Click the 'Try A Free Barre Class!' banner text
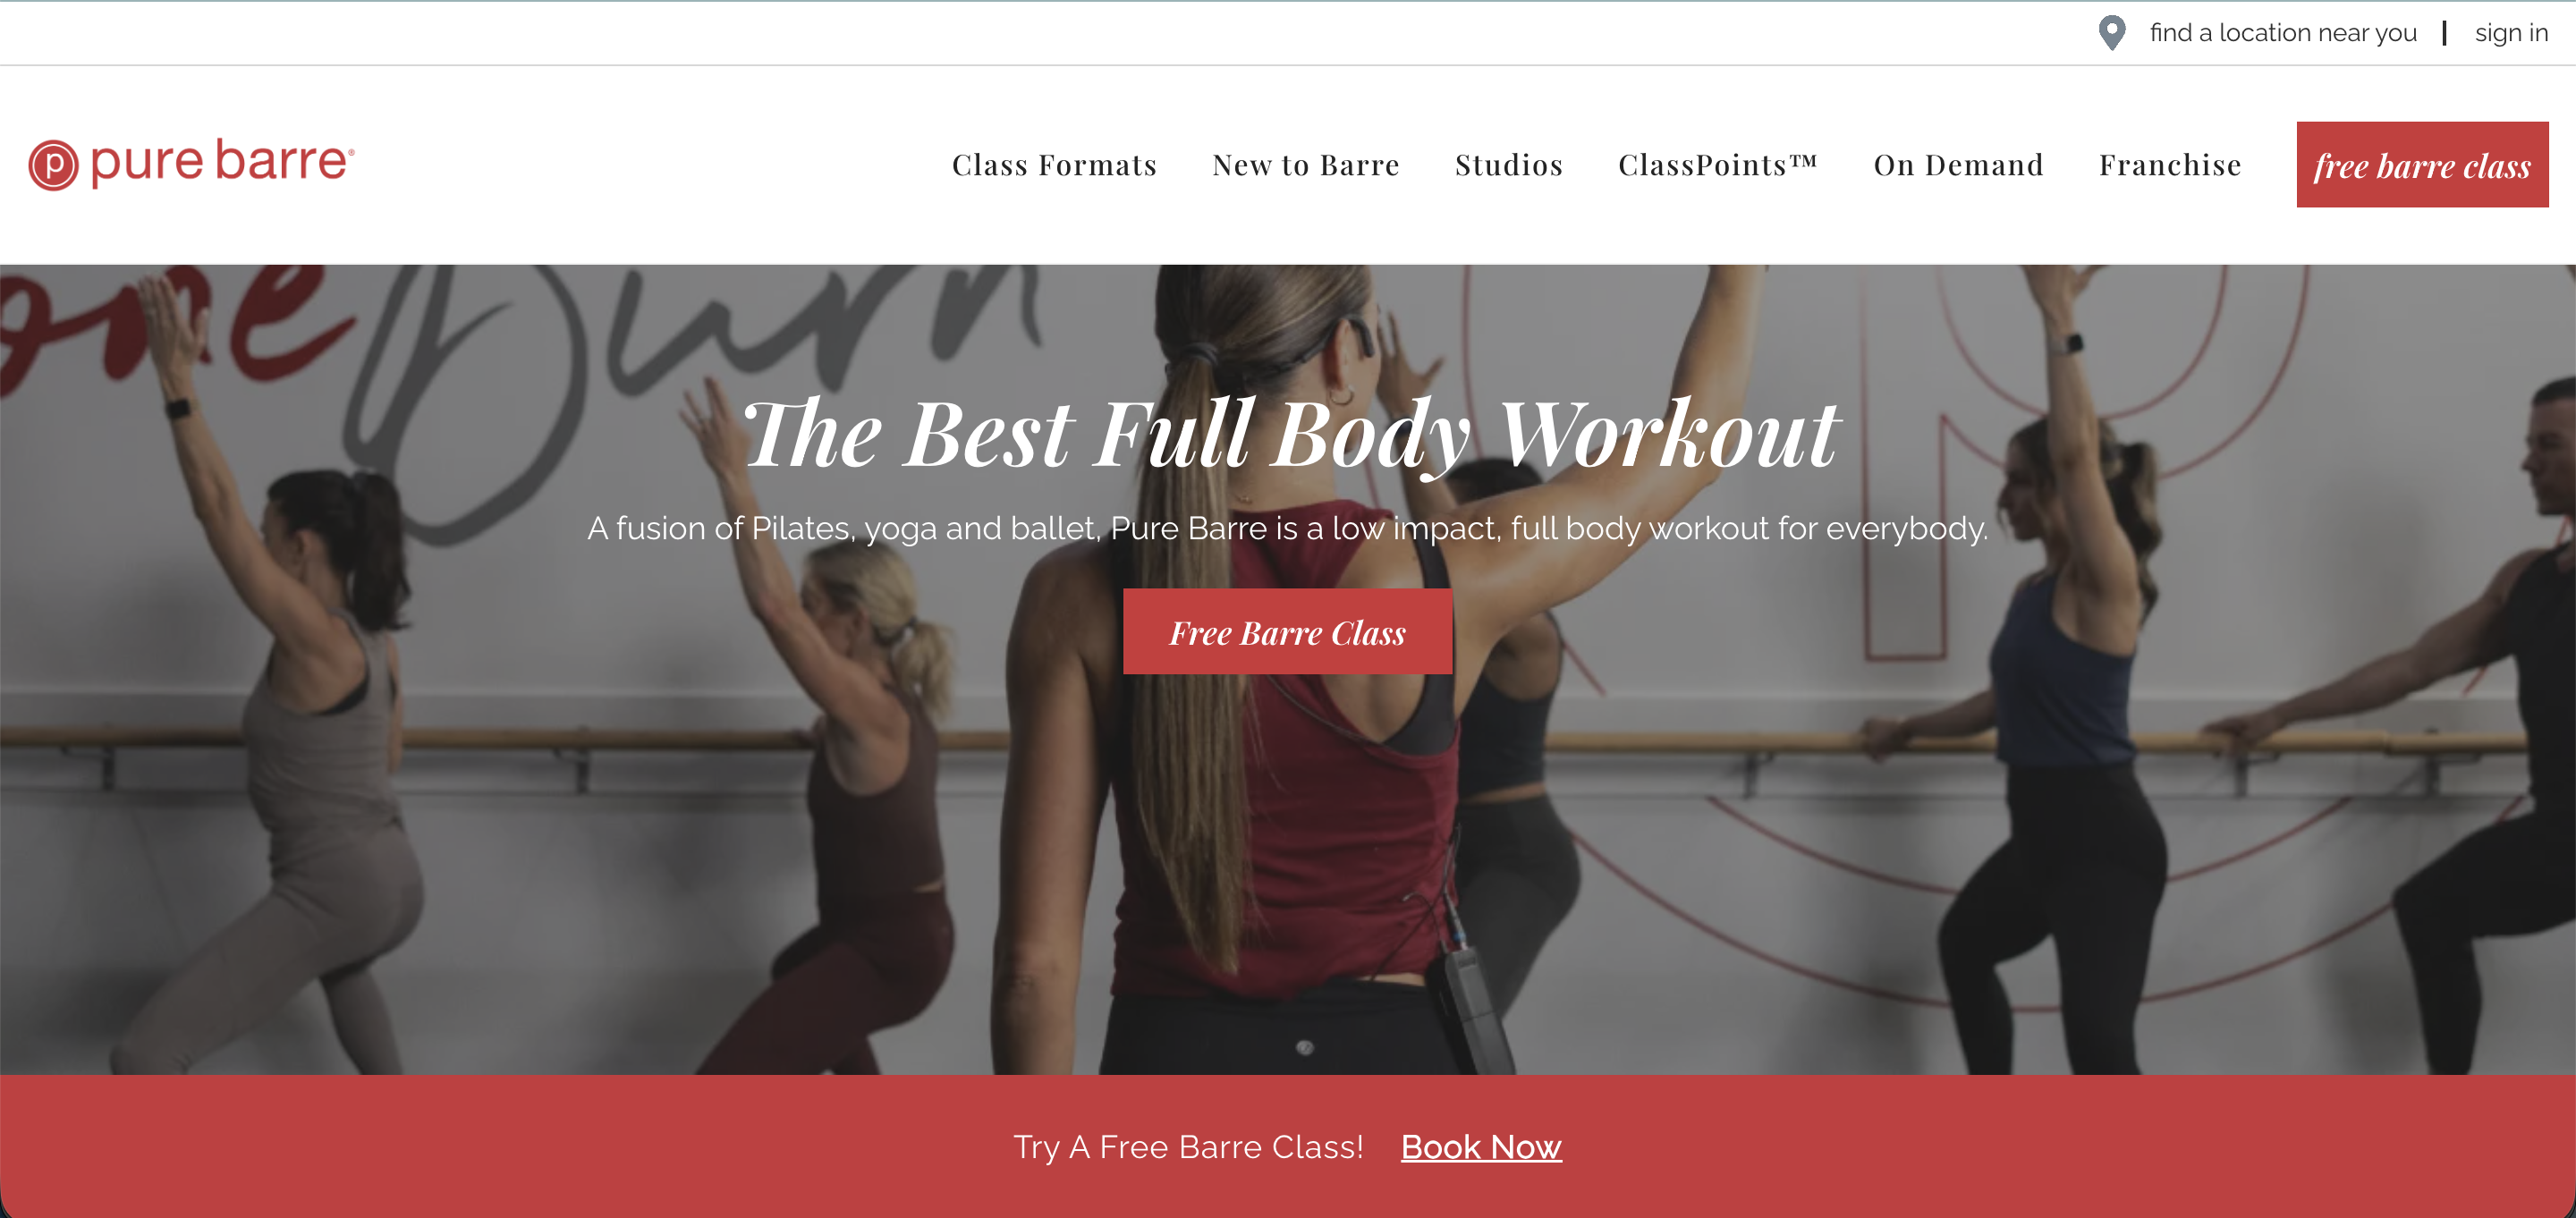This screenshot has height=1218, width=2576. [1188, 1147]
